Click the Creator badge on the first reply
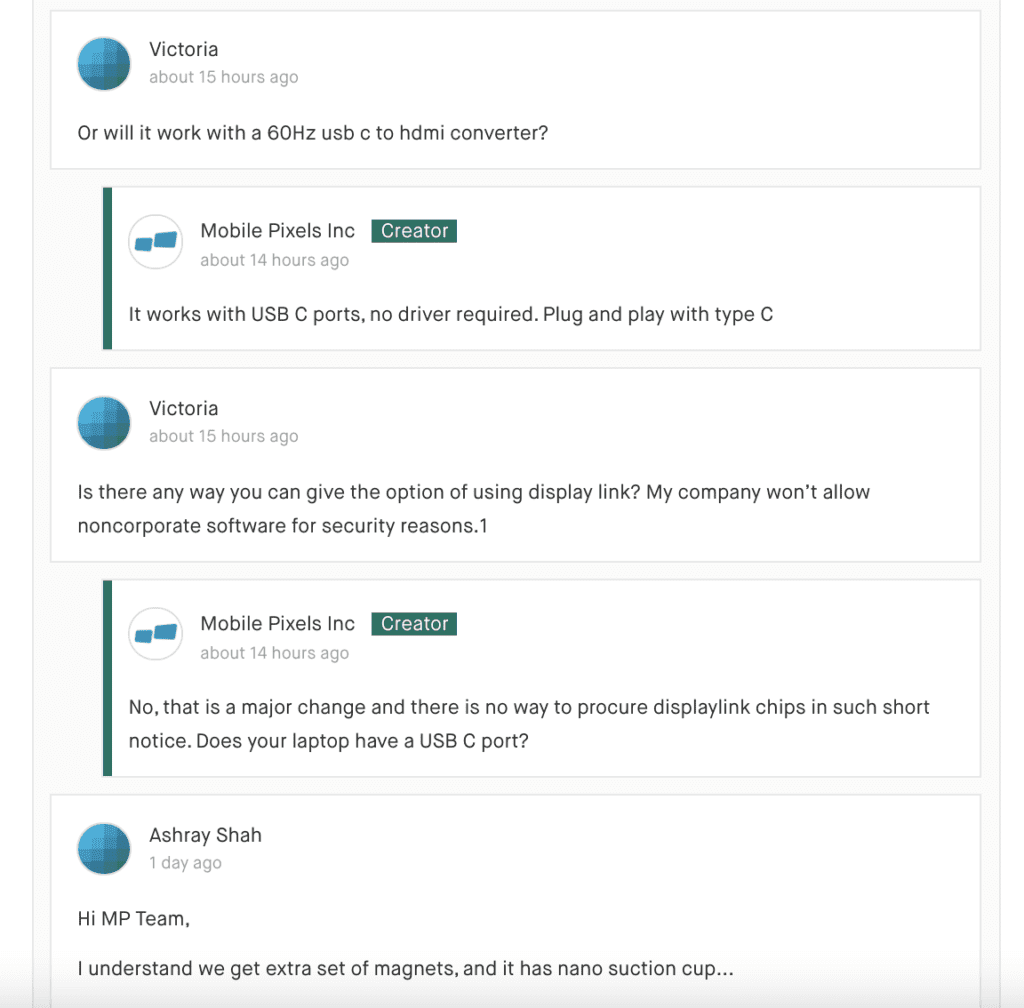This screenshot has width=1024, height=1008. point(414,230)
